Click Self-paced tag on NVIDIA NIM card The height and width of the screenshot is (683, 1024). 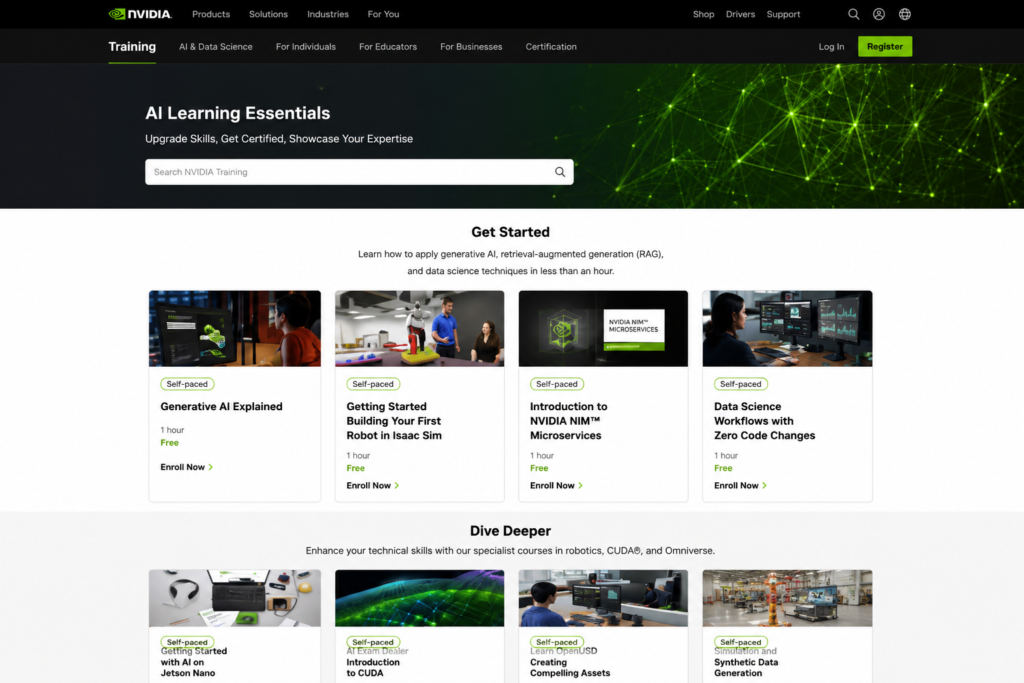pos(556,384)
